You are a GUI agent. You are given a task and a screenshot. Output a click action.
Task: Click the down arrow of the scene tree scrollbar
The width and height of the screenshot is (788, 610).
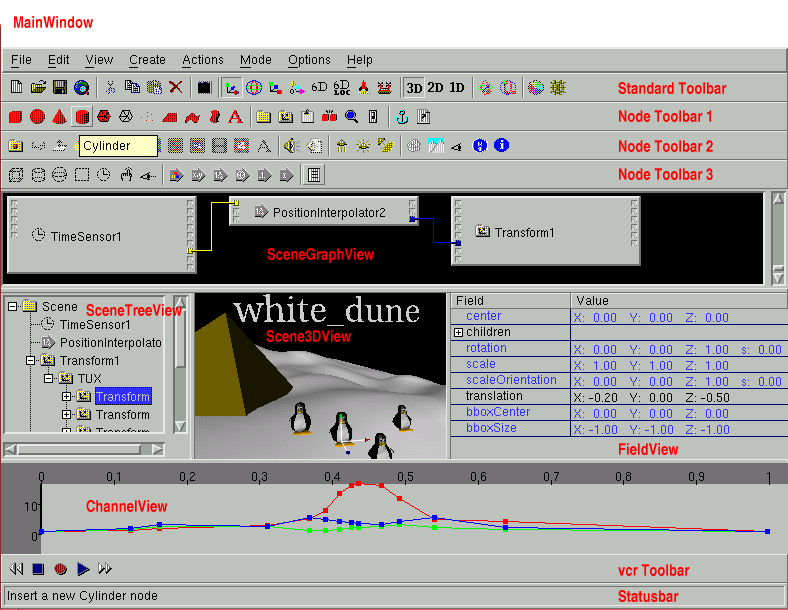pyautogui.click(x=180, y=427)
